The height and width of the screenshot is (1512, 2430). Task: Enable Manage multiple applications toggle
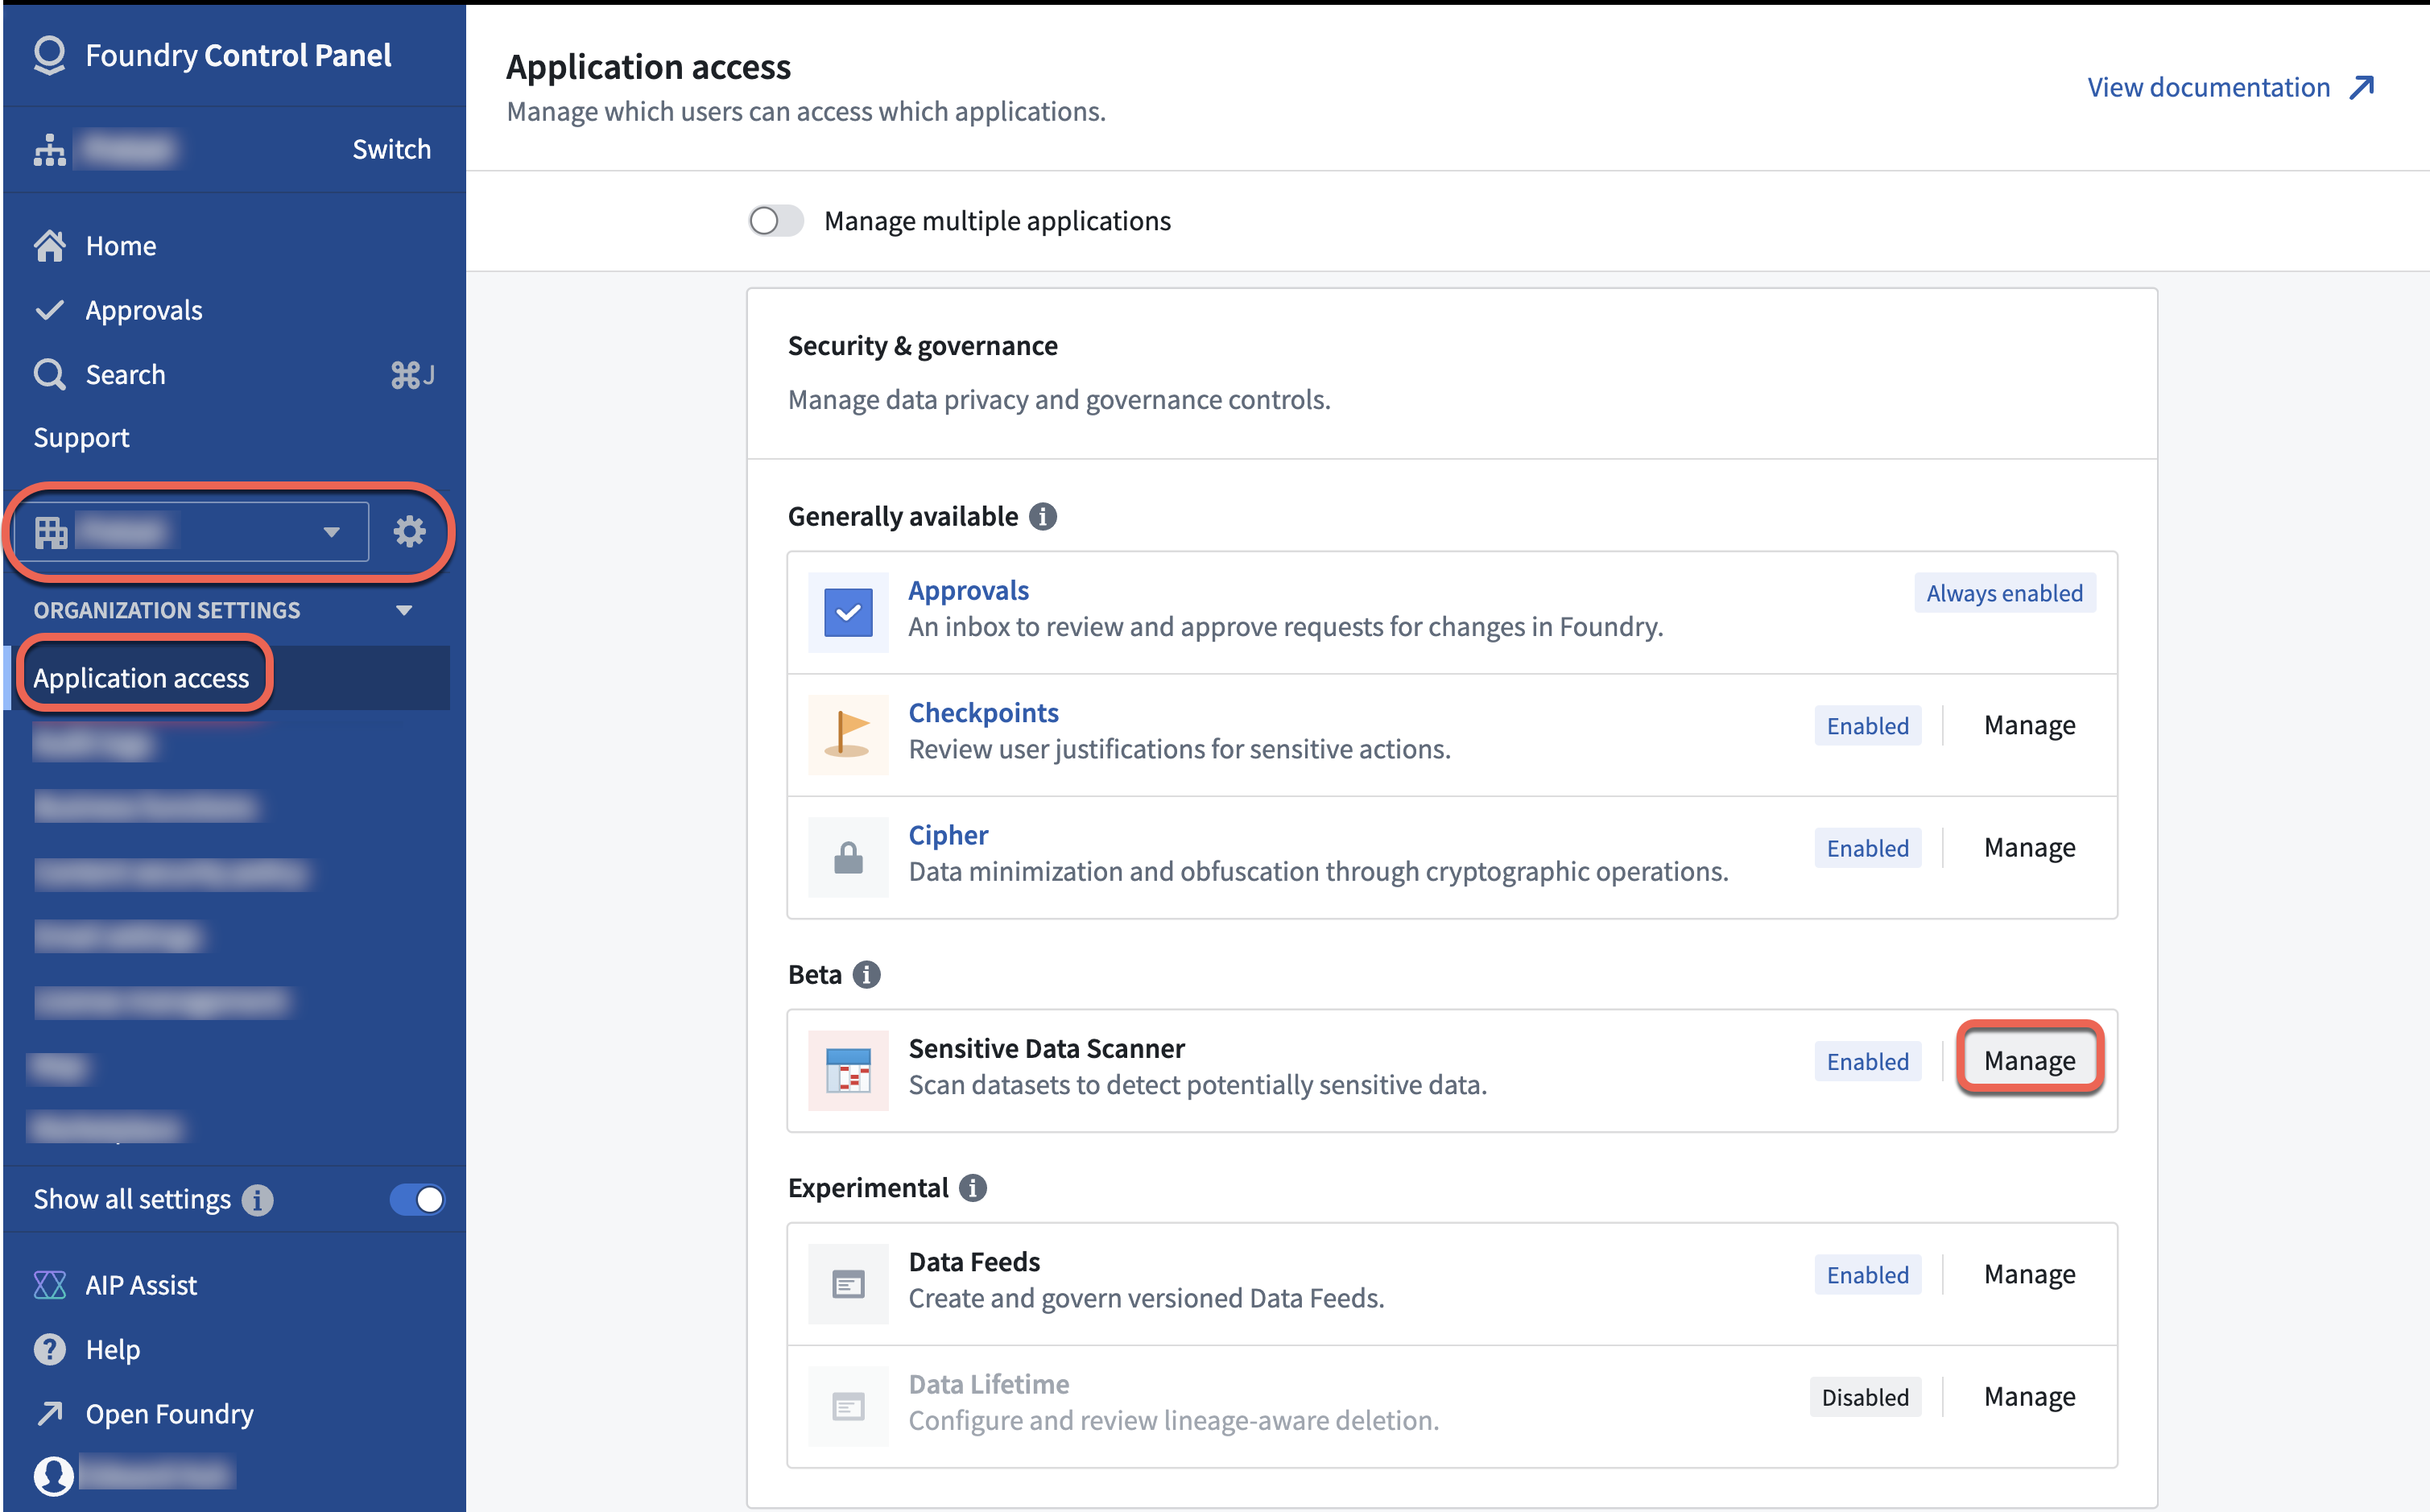[x=776, y=220]
